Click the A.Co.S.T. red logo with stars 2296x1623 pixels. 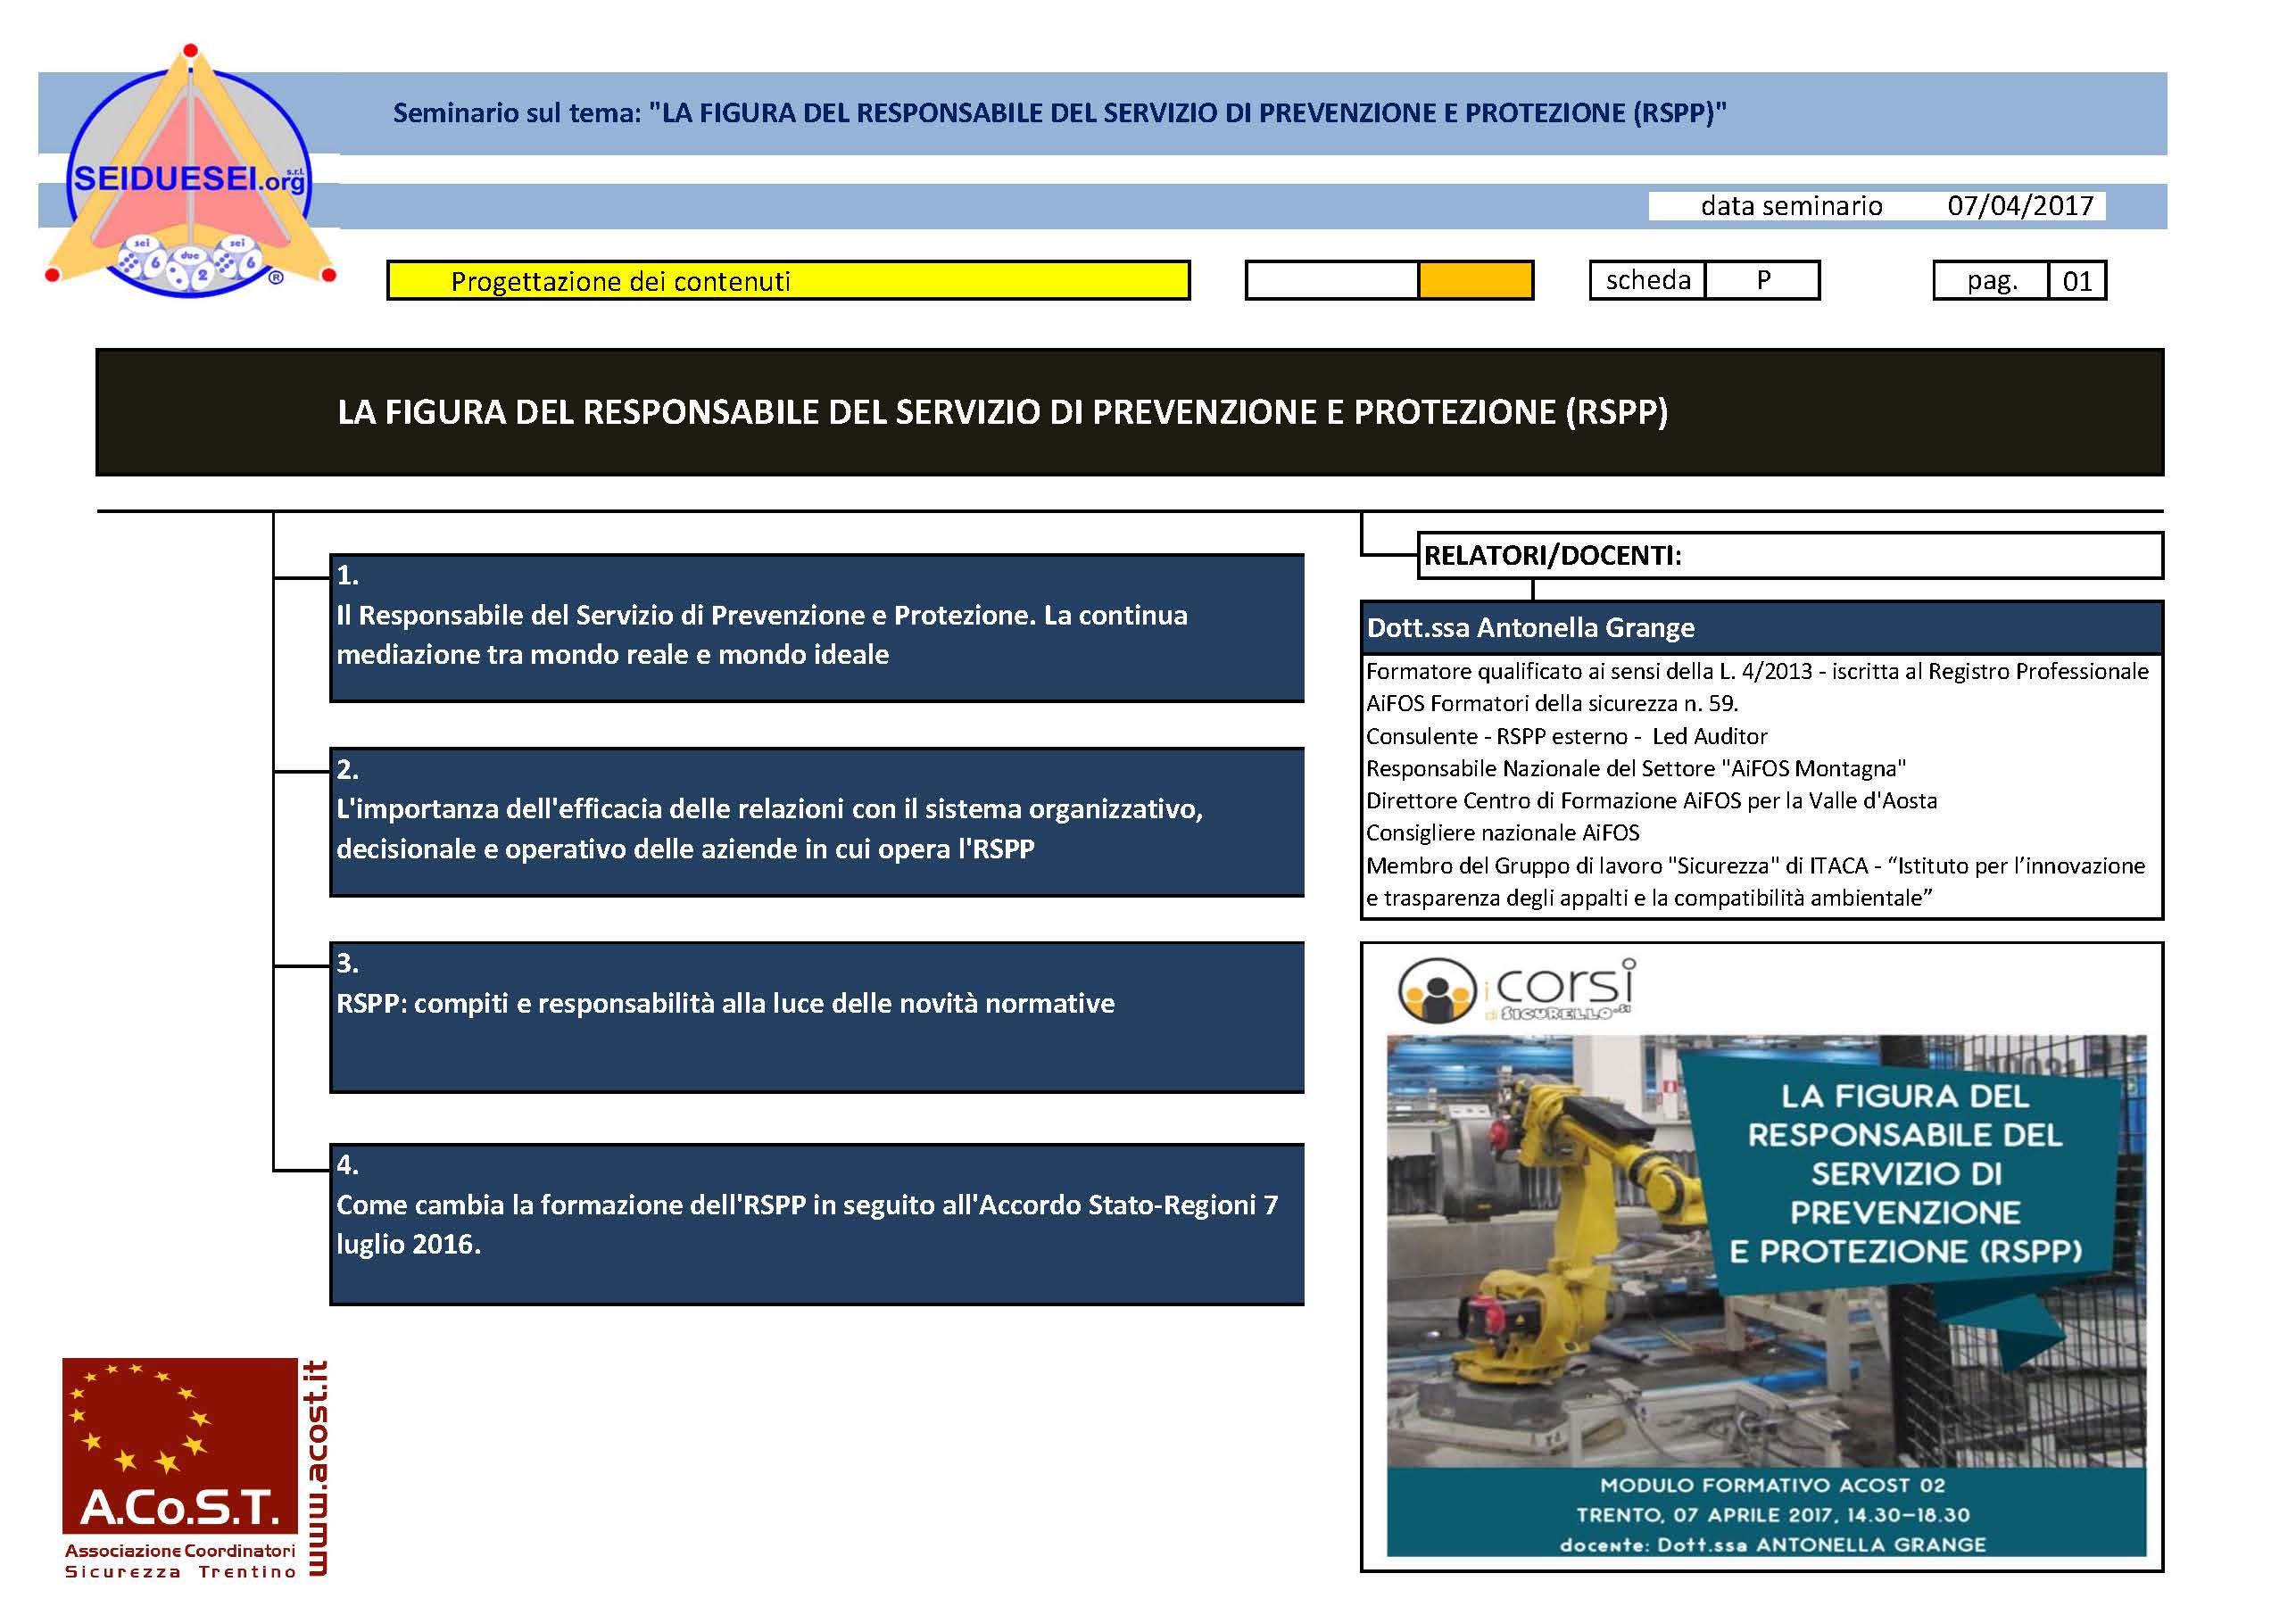pyautogui.click(x=180, y=1445)
